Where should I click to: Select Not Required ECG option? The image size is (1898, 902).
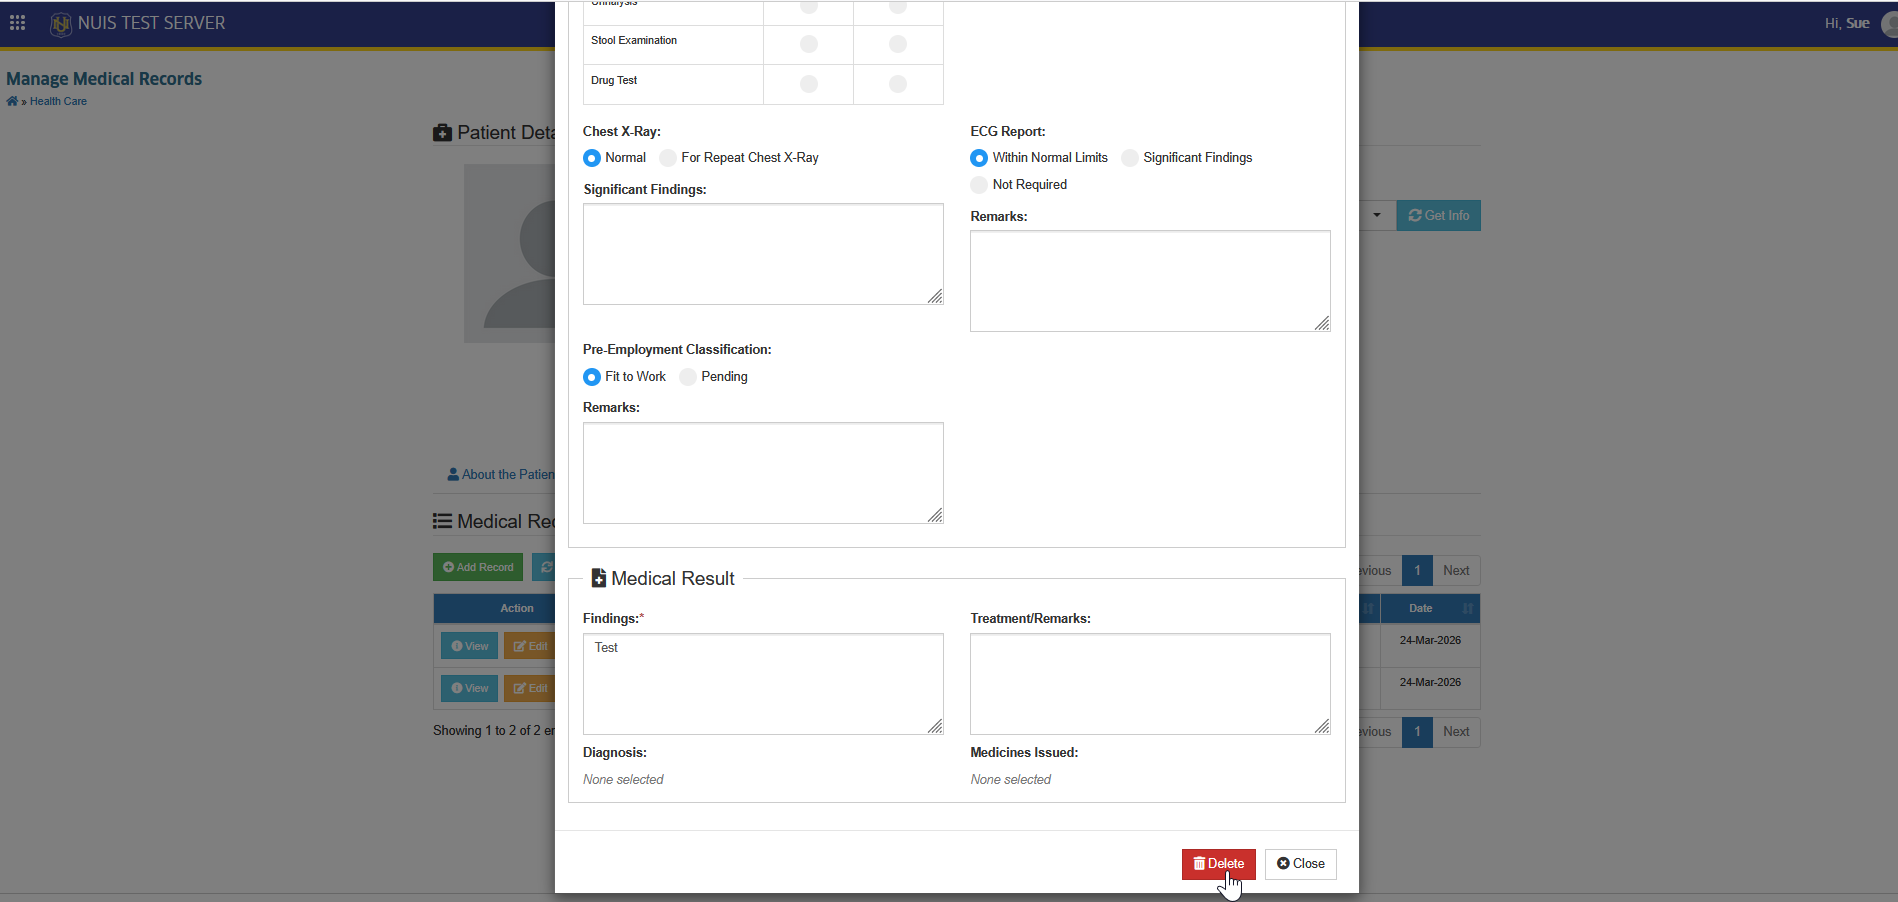click(979, 185)
